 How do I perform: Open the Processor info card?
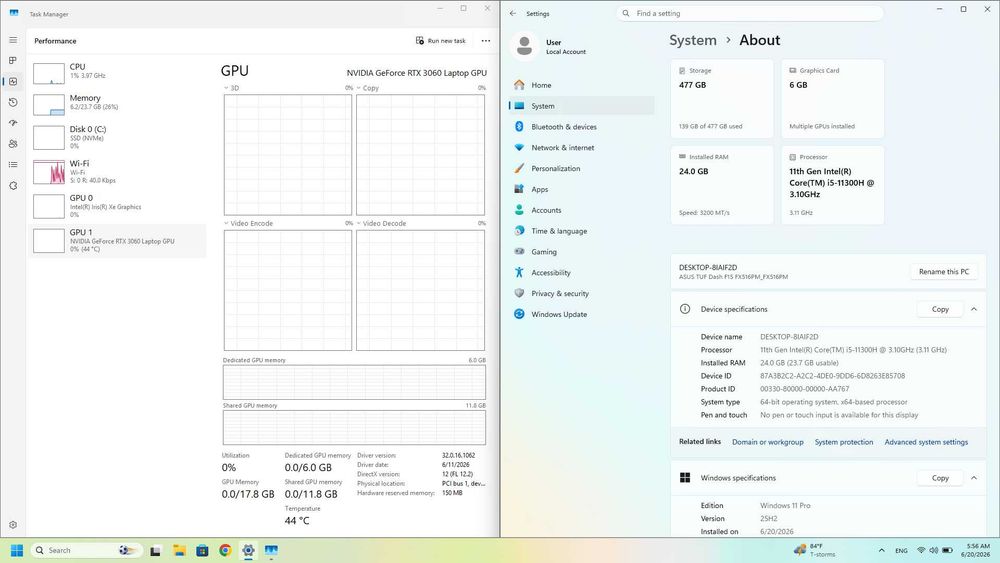click(833, 185)
